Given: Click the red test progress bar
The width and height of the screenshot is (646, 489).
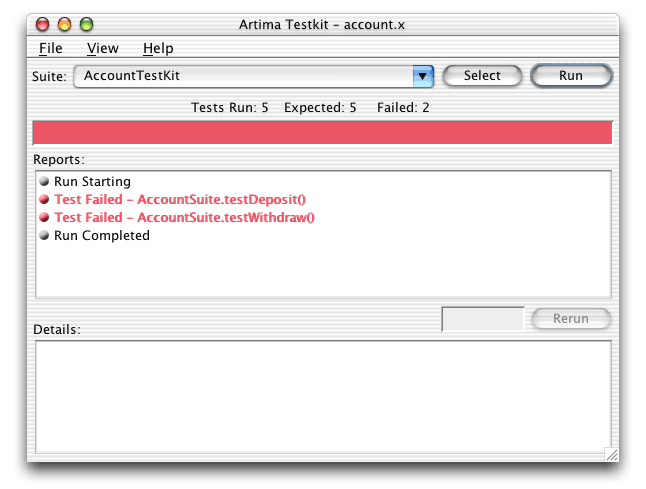Looking at the screenshot, I should coord(323,133).
